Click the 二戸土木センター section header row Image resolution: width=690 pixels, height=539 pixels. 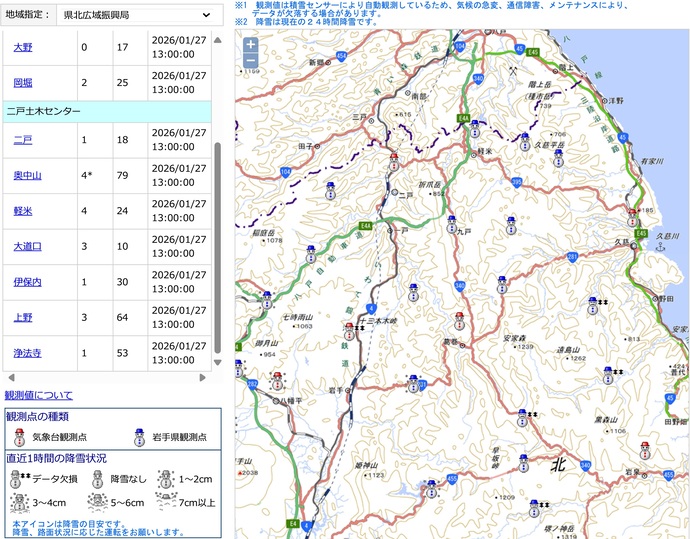[107, 111]
